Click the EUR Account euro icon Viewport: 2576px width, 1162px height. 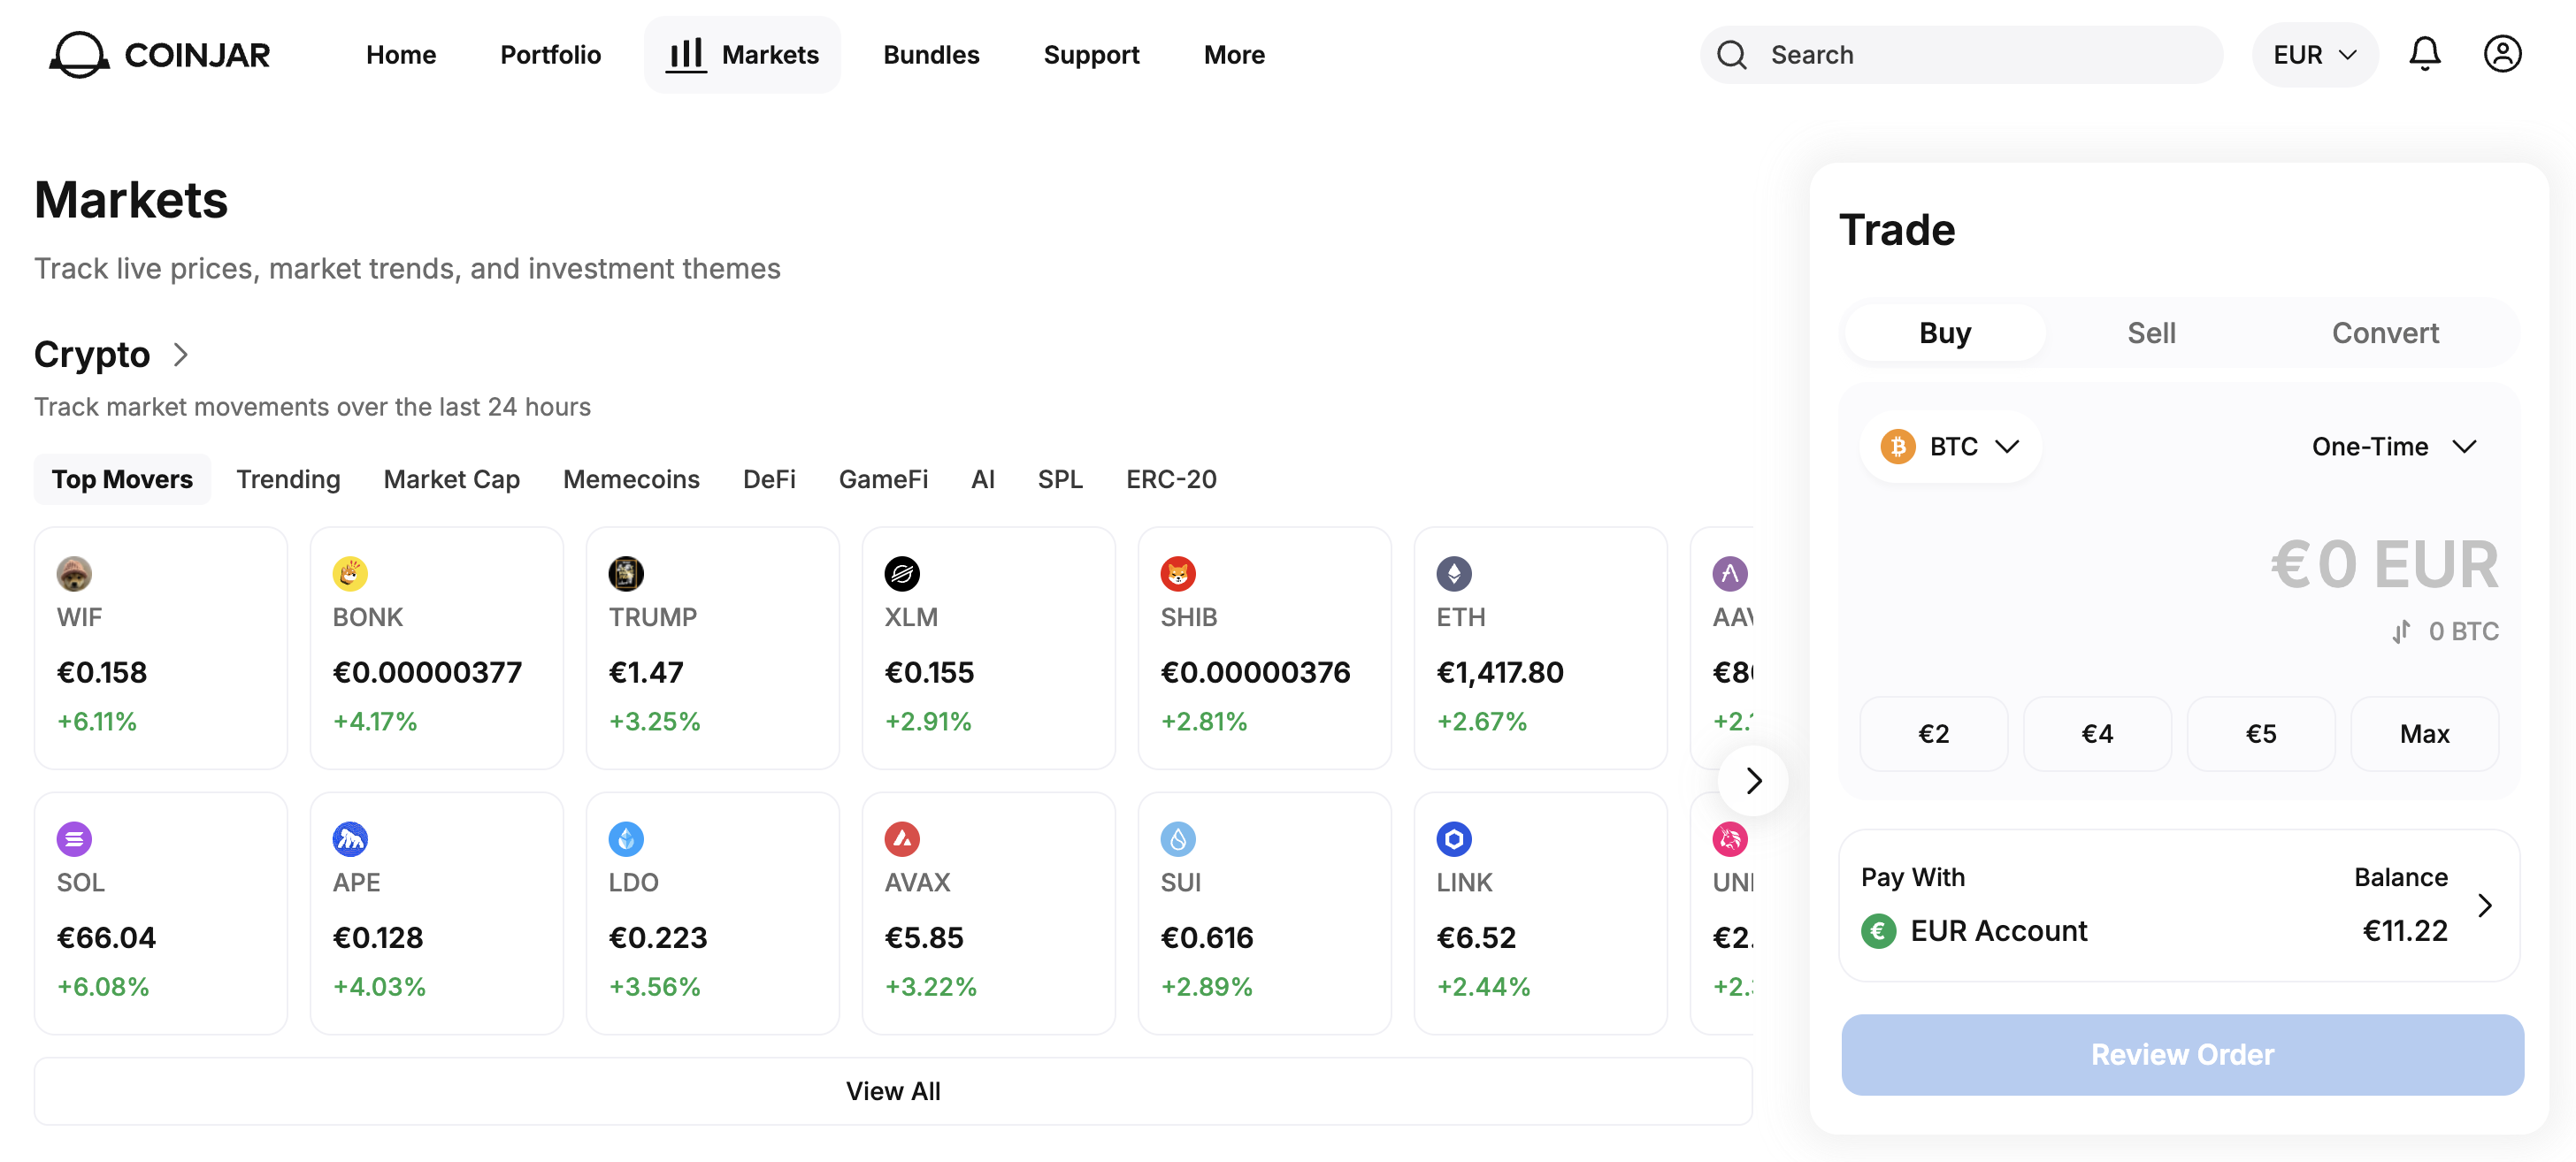(x=1878, y=931)
